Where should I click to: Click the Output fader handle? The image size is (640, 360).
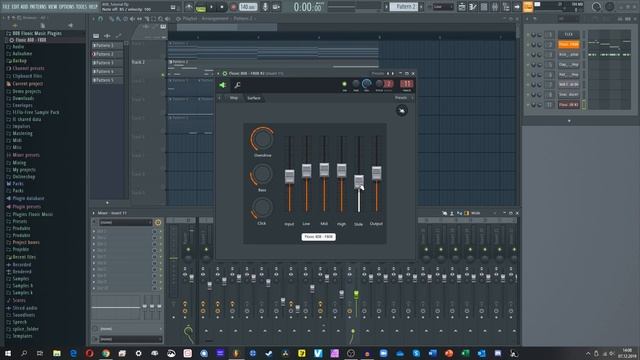376,173
